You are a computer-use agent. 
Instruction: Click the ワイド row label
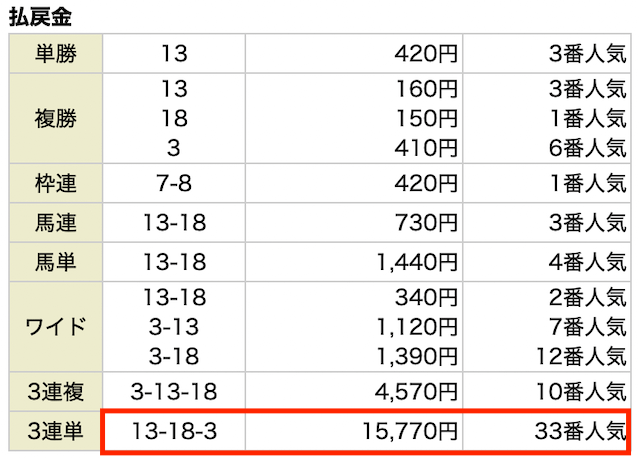[56, 327]
